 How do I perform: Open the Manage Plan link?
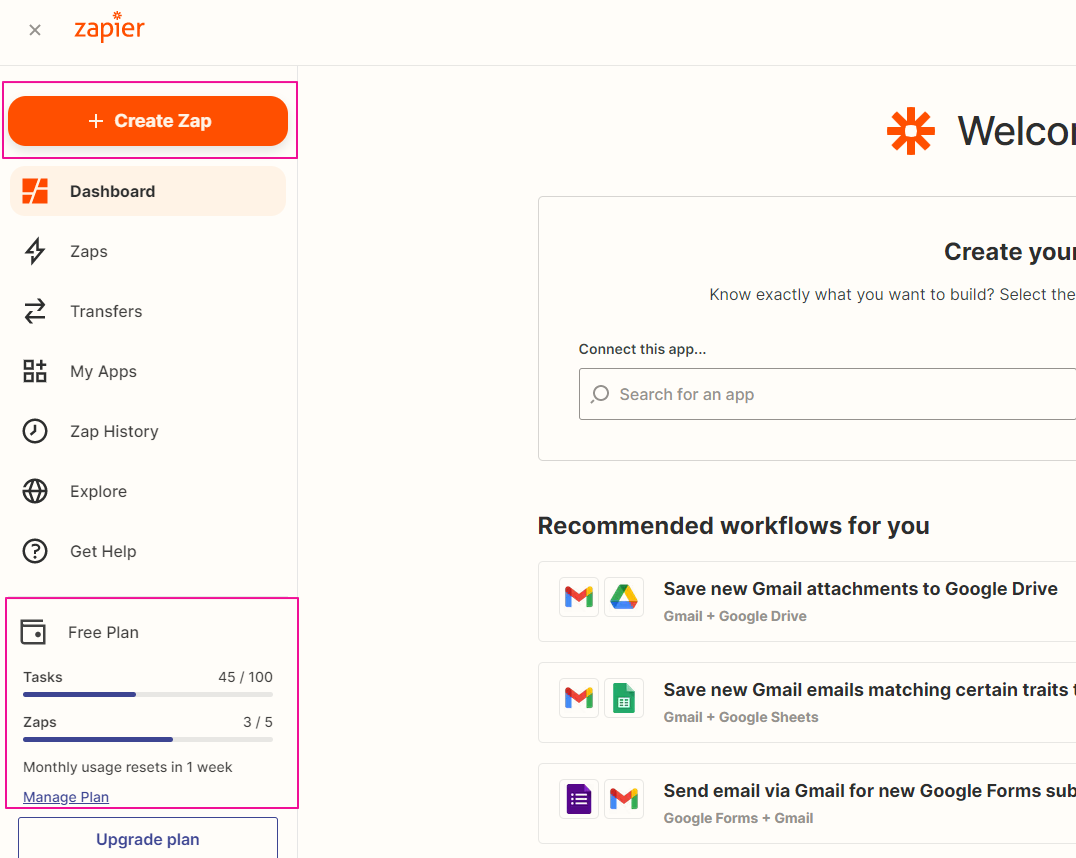(66, 797)
